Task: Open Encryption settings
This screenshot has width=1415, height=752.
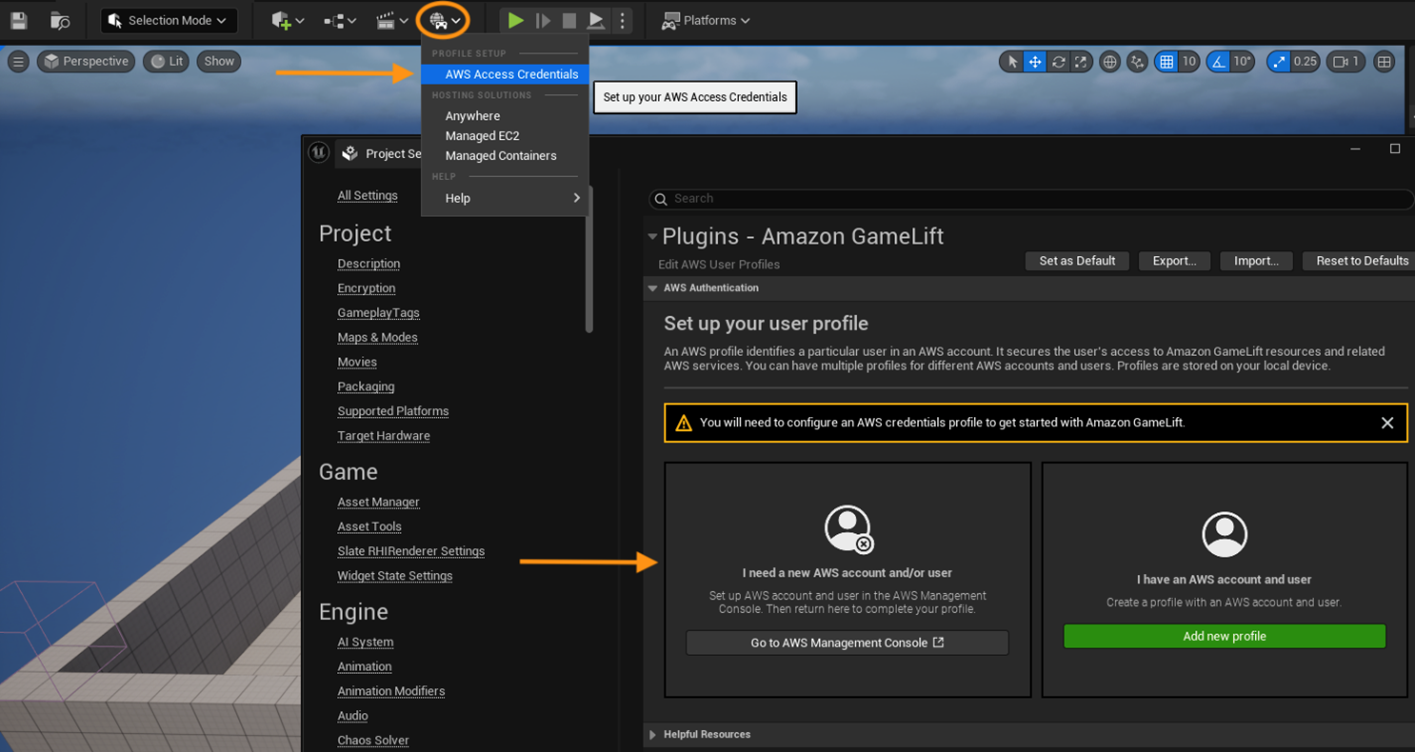Action: (366, 288)
